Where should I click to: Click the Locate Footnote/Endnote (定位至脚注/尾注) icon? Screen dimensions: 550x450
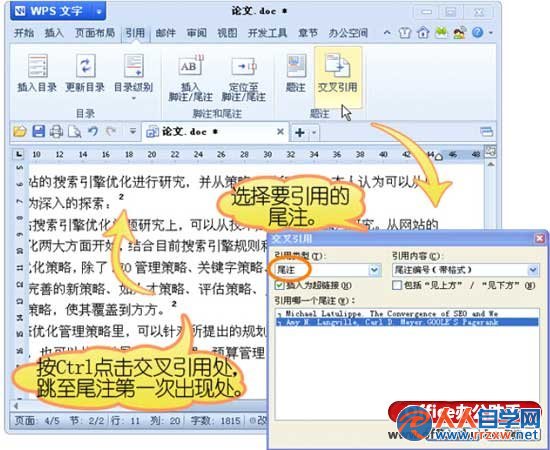pos(243,66)
